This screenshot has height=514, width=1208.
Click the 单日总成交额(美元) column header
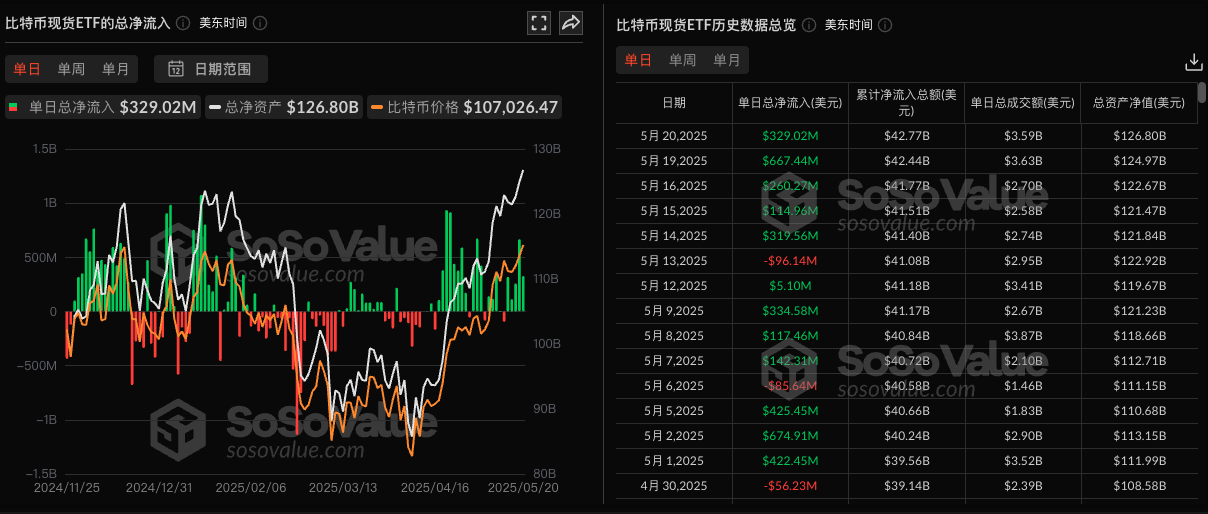pos(1022,102)
